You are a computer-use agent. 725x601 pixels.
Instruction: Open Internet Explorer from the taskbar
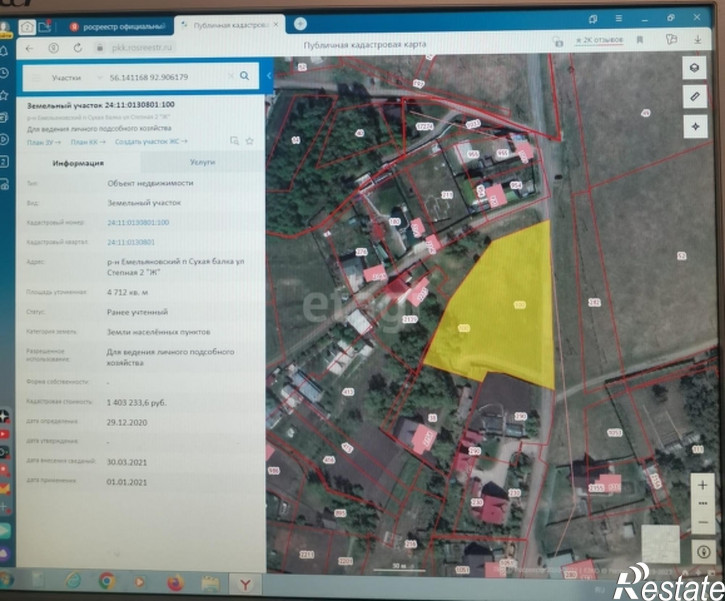pos(74,580)
